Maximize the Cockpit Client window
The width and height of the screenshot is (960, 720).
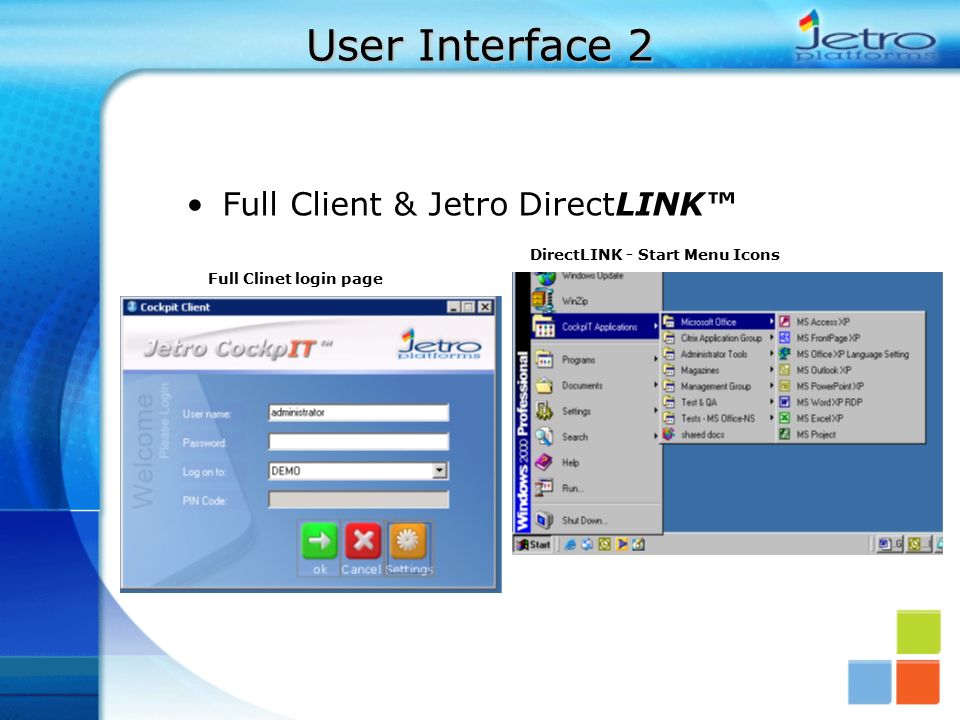[x=468, y=307]
